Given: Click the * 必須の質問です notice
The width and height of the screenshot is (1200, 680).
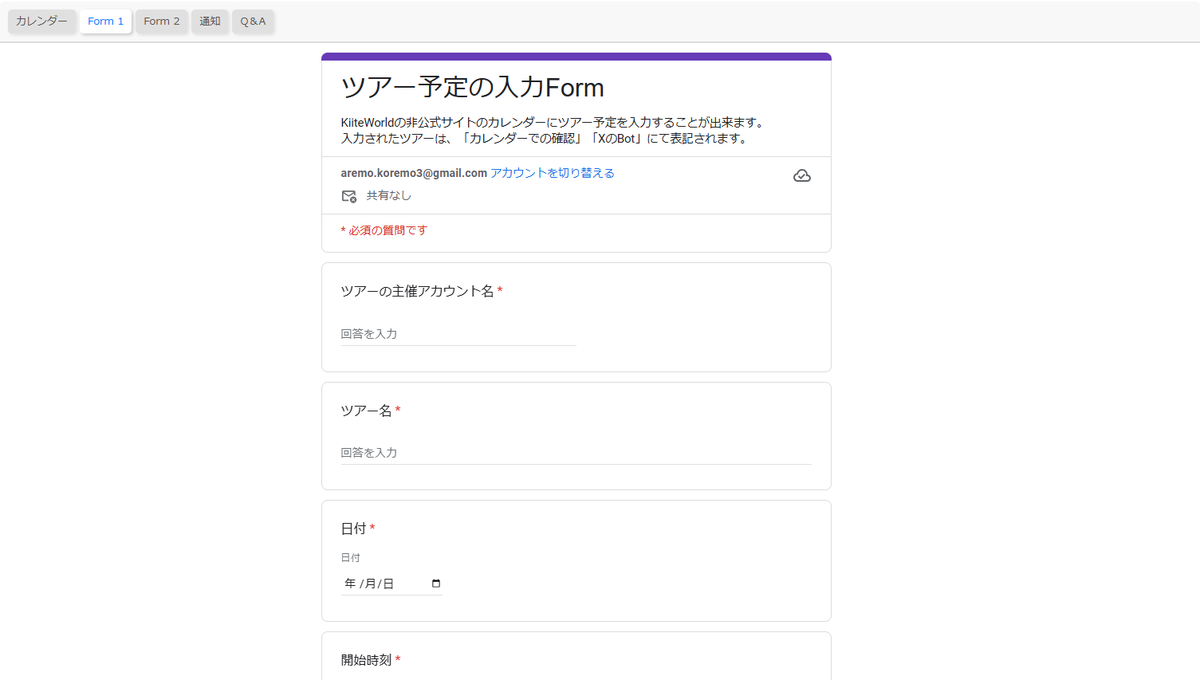Looking at the screenshot, I should 384,231.
